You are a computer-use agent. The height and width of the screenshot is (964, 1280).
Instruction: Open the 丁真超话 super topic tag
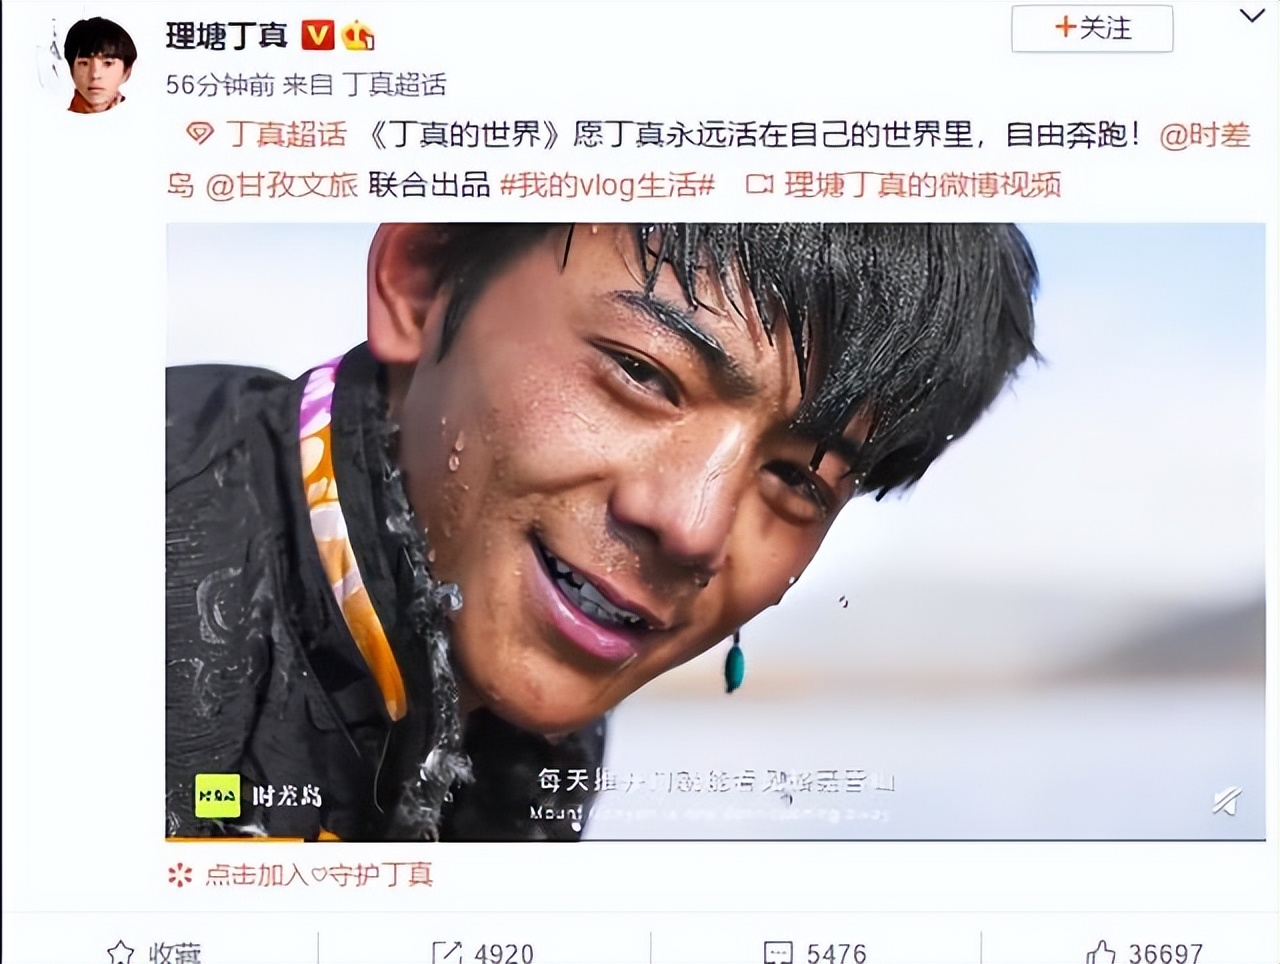(286, 134)
